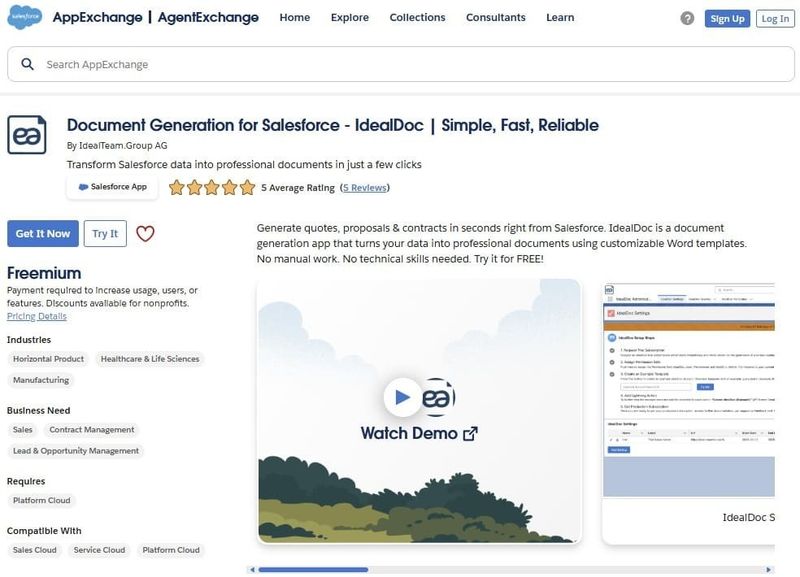Click the search magnifier icon
Viewport: 800px width, 577px height.
coord(28,64)
